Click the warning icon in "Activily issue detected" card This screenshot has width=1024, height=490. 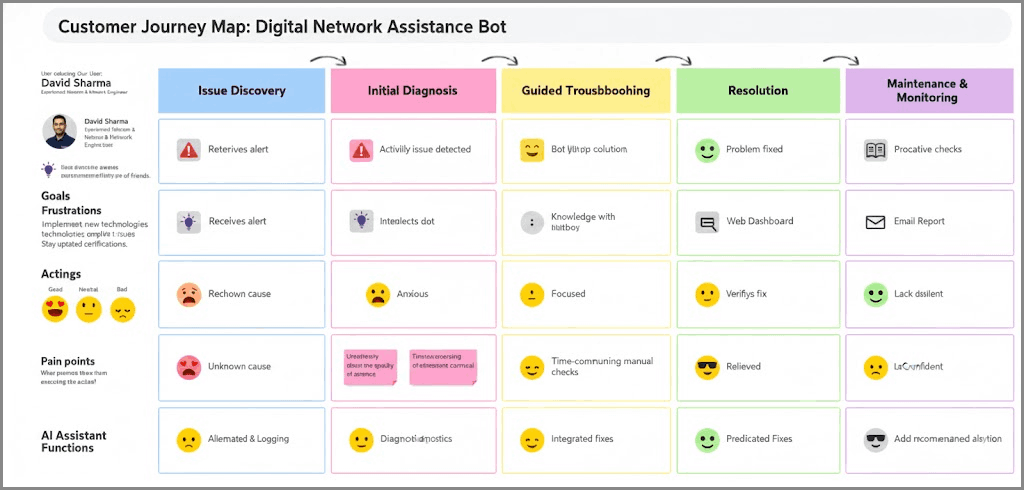361,150
